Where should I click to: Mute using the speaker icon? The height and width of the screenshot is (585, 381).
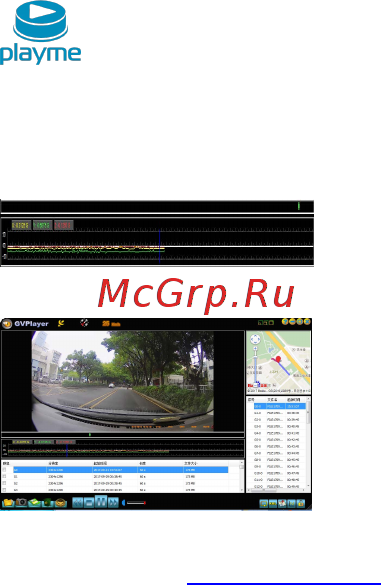(124, 503)
